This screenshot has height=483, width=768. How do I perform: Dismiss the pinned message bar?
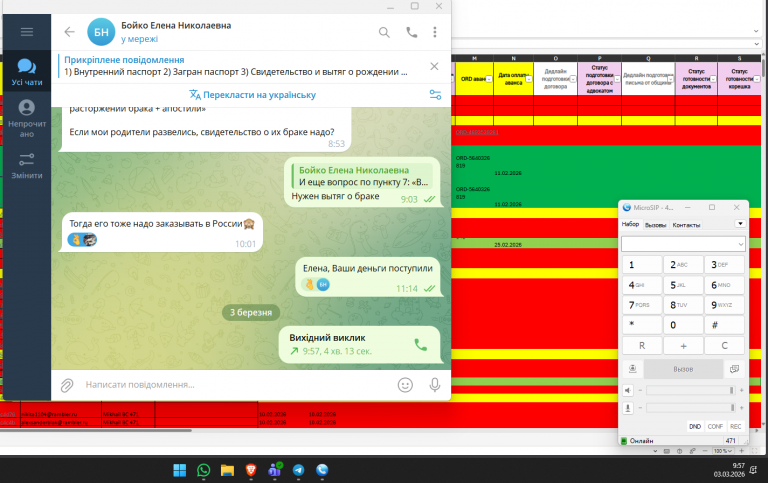tap(434, 66)
